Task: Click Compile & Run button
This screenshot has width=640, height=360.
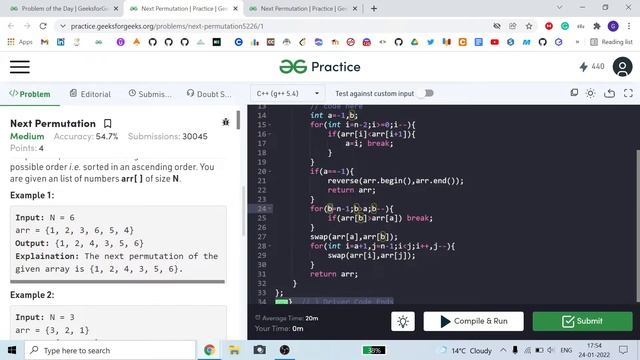Action: (x=473, y=321)
